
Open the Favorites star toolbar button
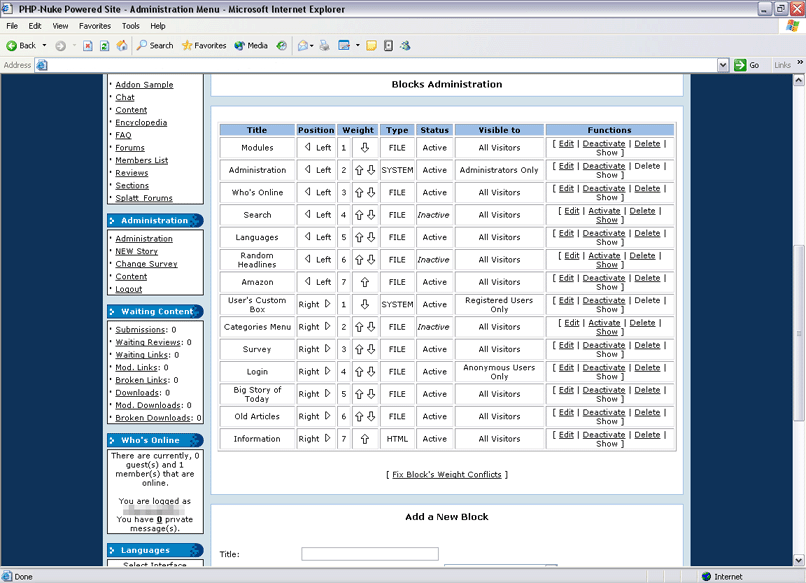click(x=204, y=45)
